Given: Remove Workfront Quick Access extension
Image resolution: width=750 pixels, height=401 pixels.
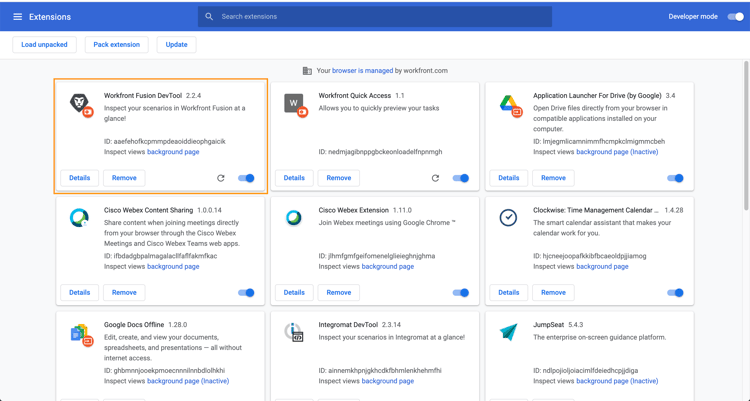Looking at the screenshot, I should click(x=339, y=178).
